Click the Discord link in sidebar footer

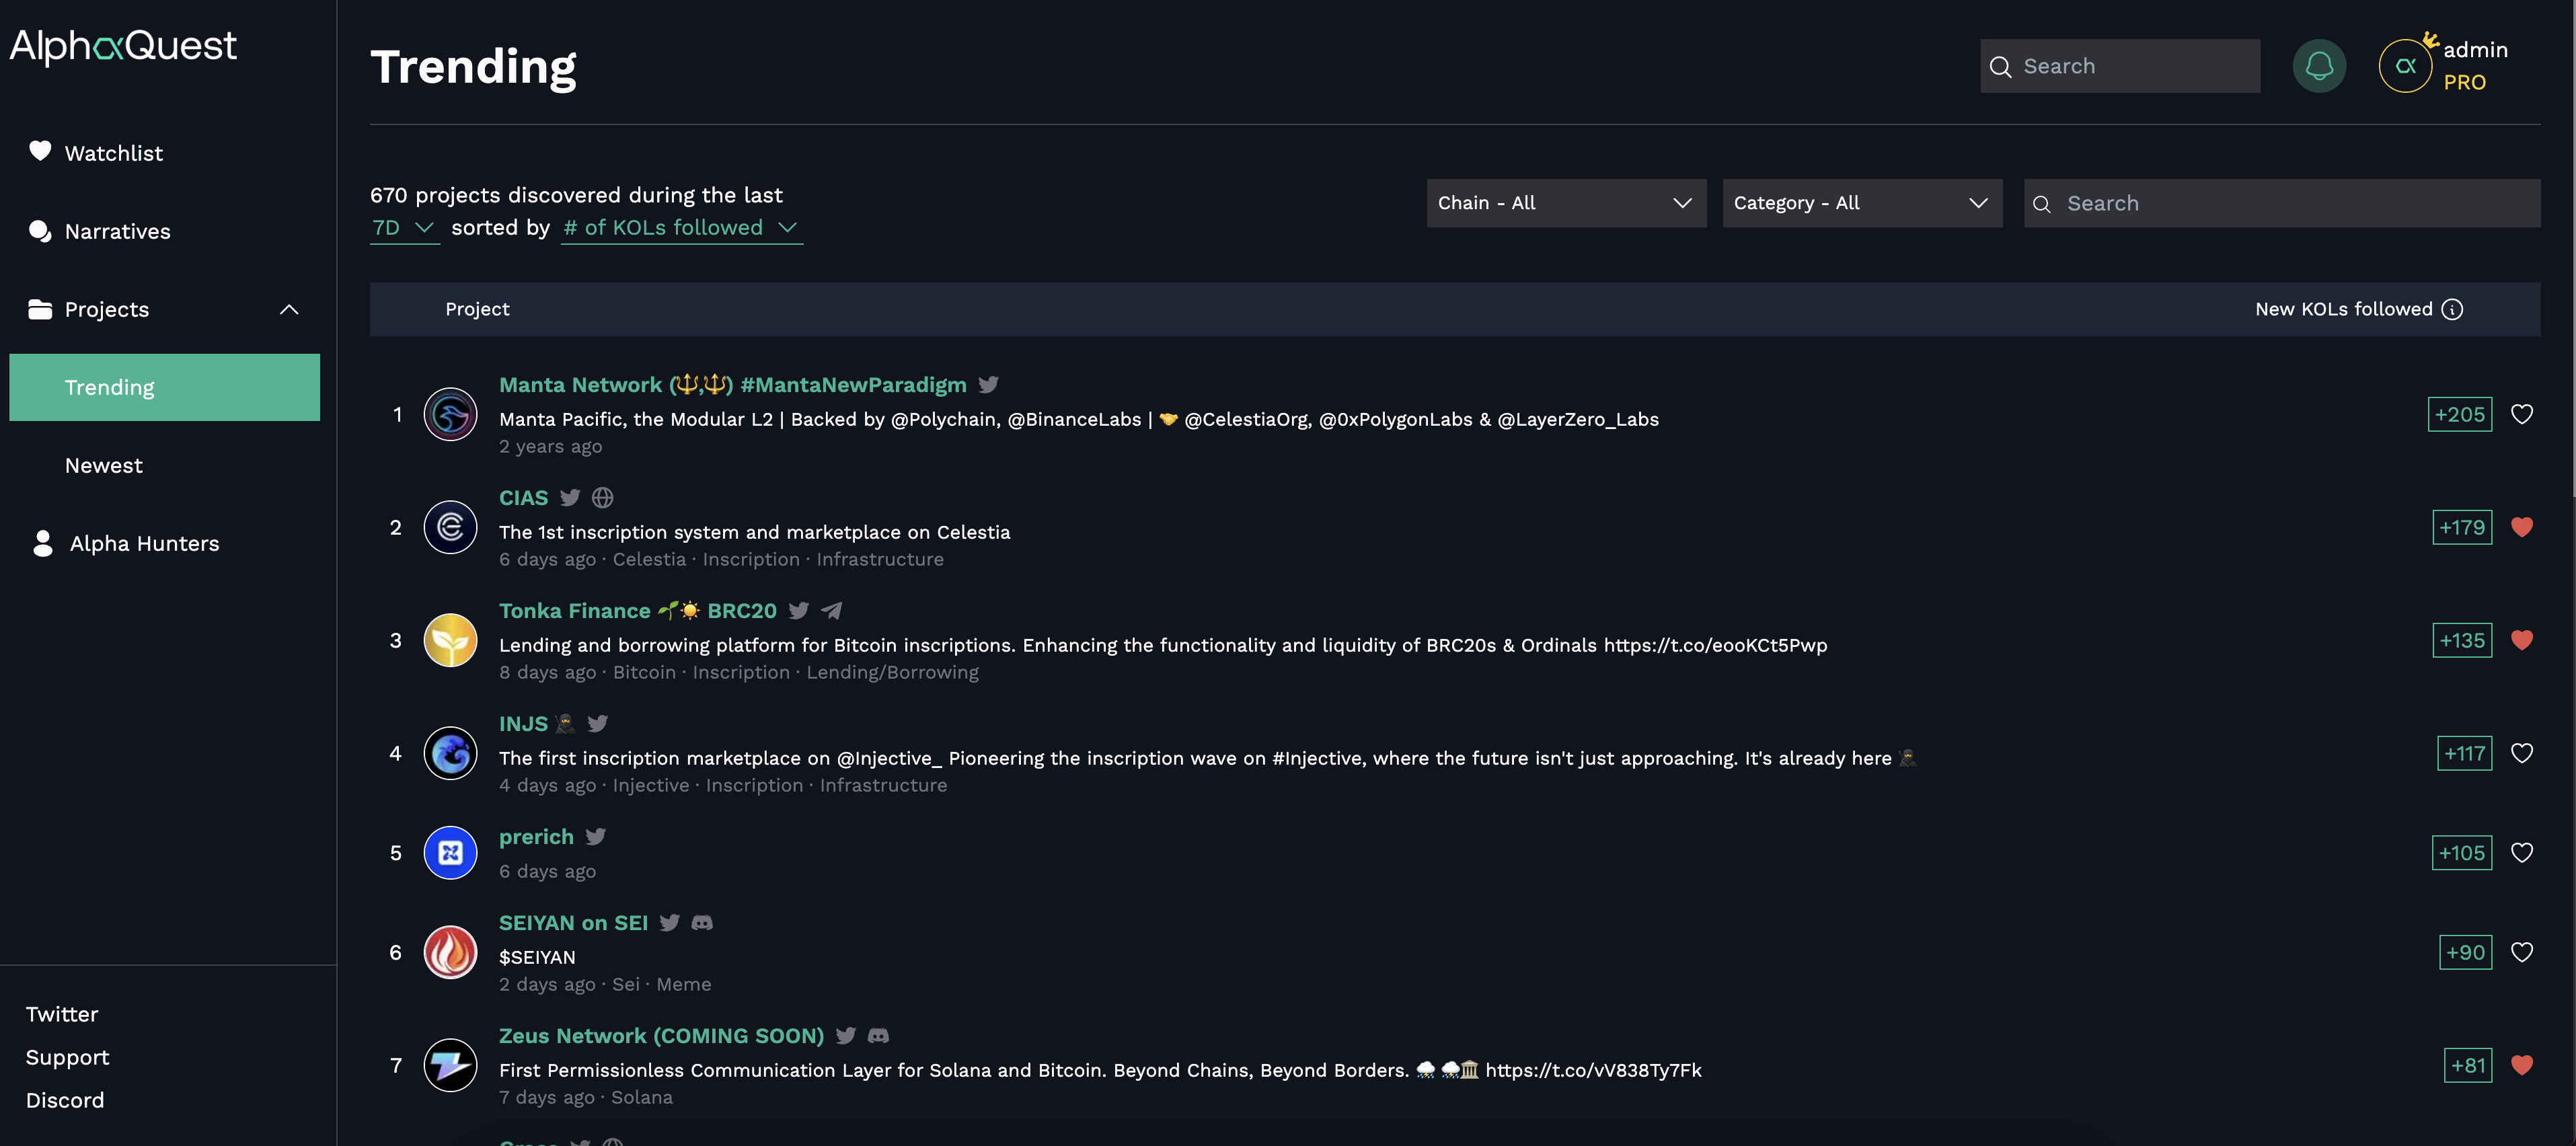(65, 1100)
